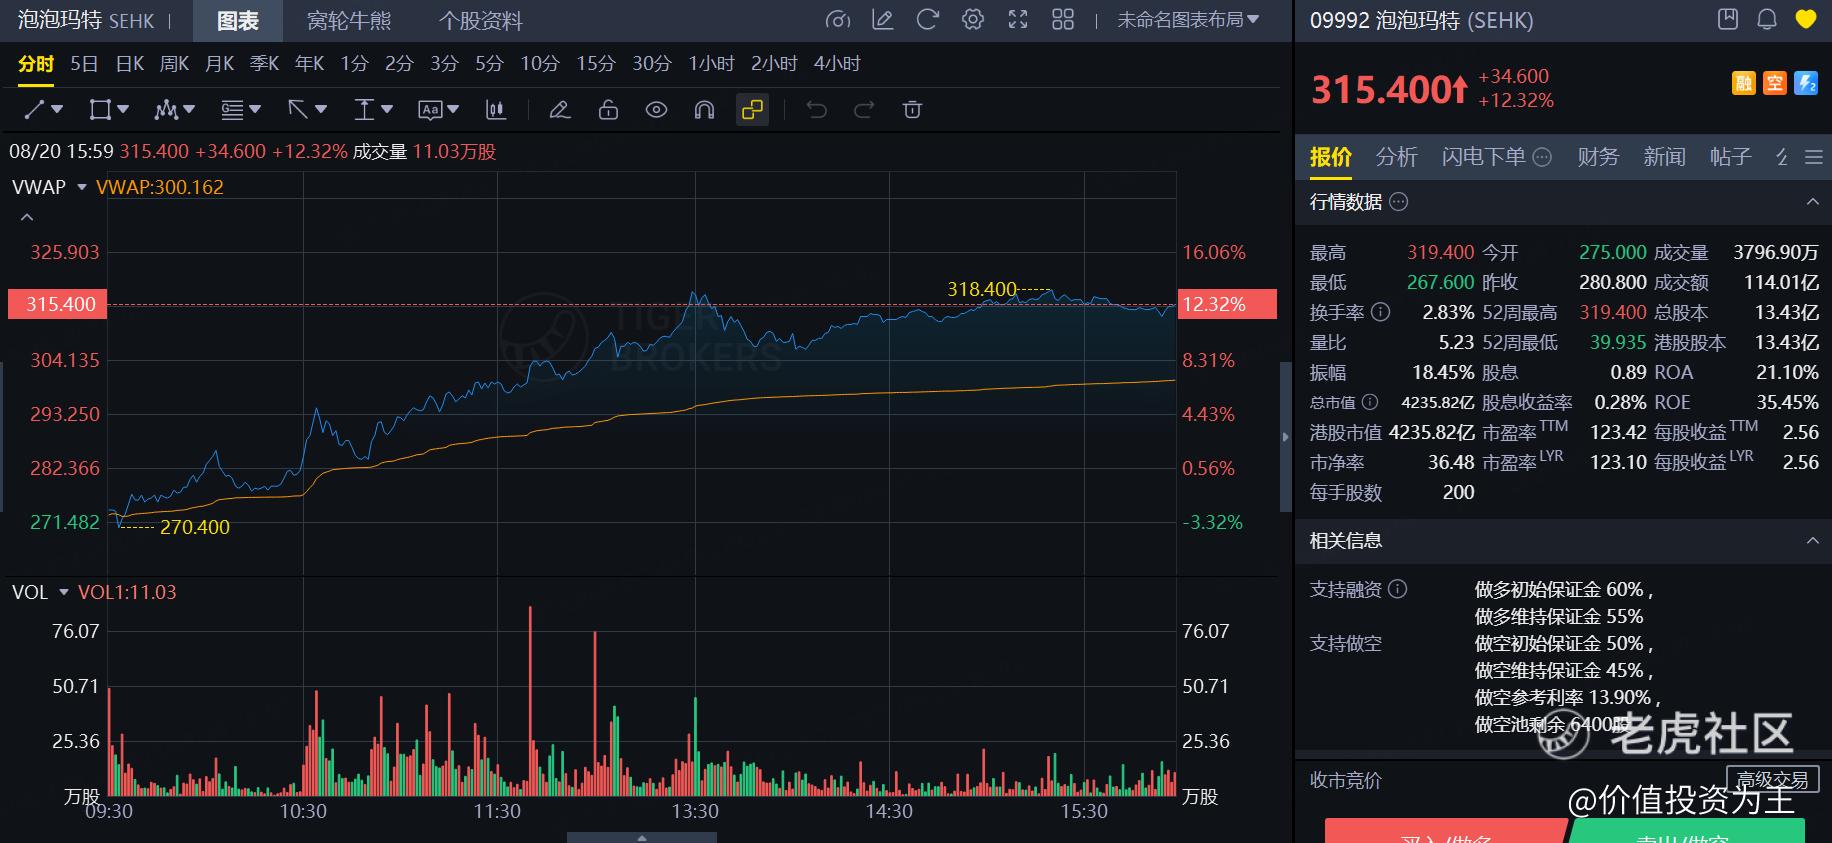This screenshot has width=1832, height=843.
Task: Toggle drawings visibility eye icon
Action: point(656,110)
